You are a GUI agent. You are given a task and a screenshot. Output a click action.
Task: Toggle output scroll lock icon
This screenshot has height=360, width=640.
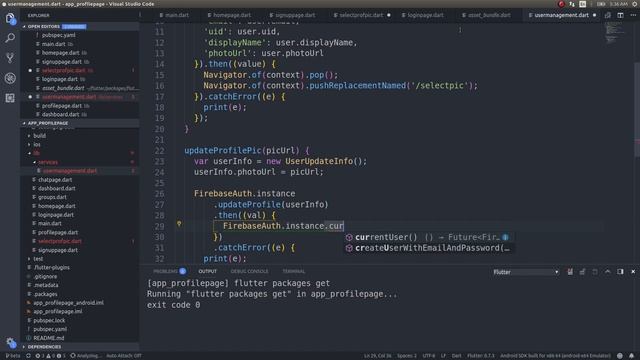[x=582, y=272]
